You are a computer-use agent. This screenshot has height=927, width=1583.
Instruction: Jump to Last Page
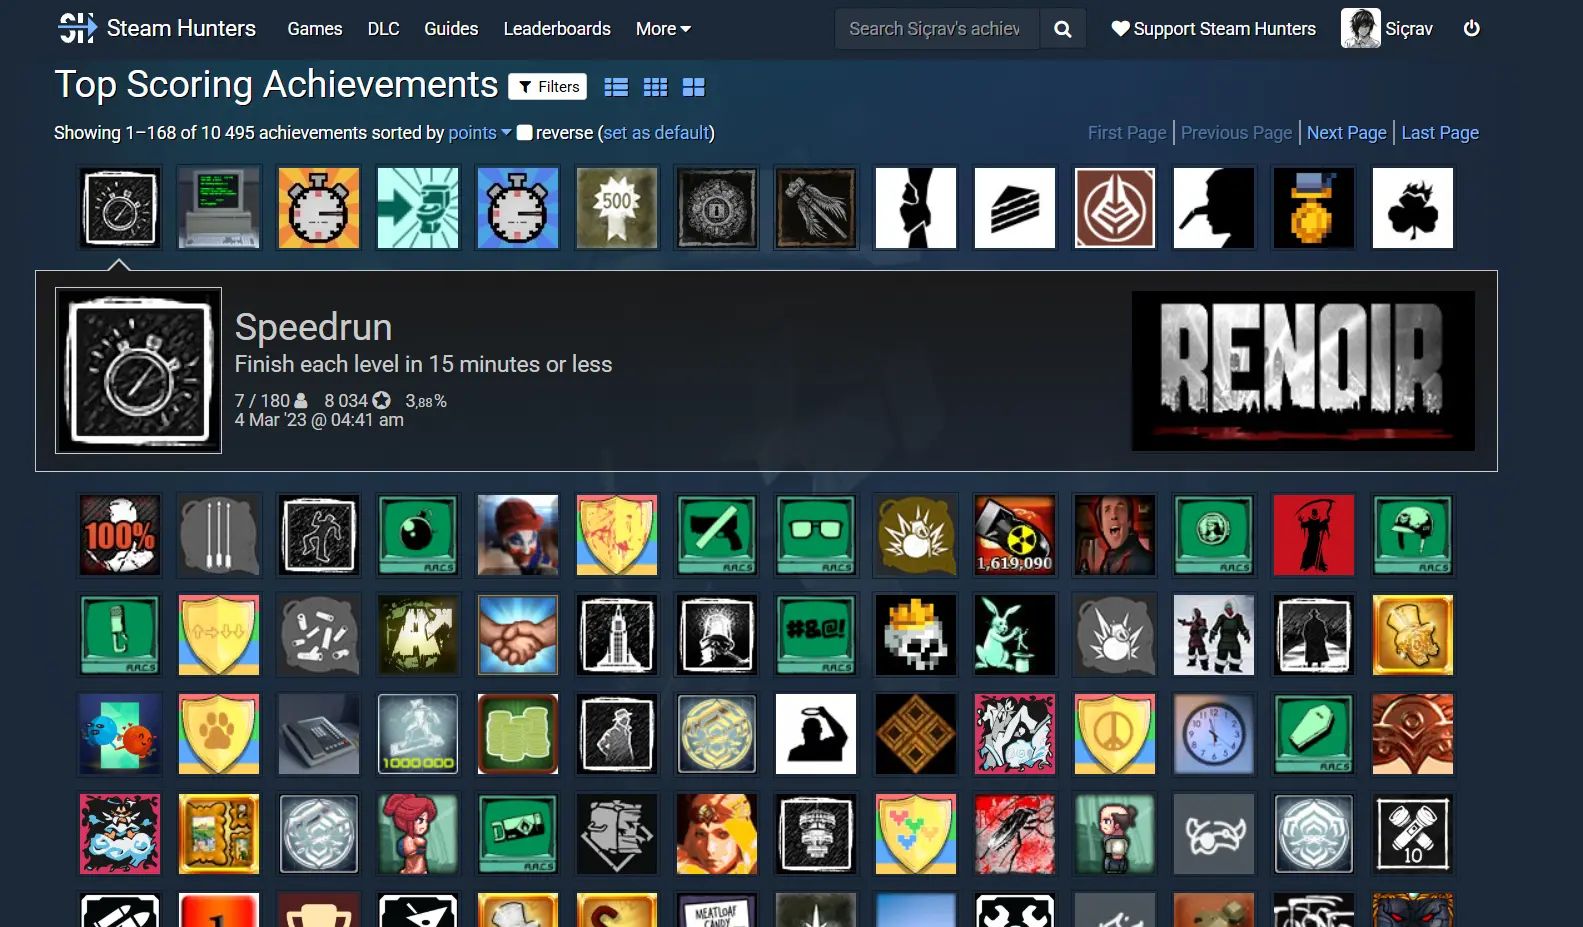pos(1439,133)
